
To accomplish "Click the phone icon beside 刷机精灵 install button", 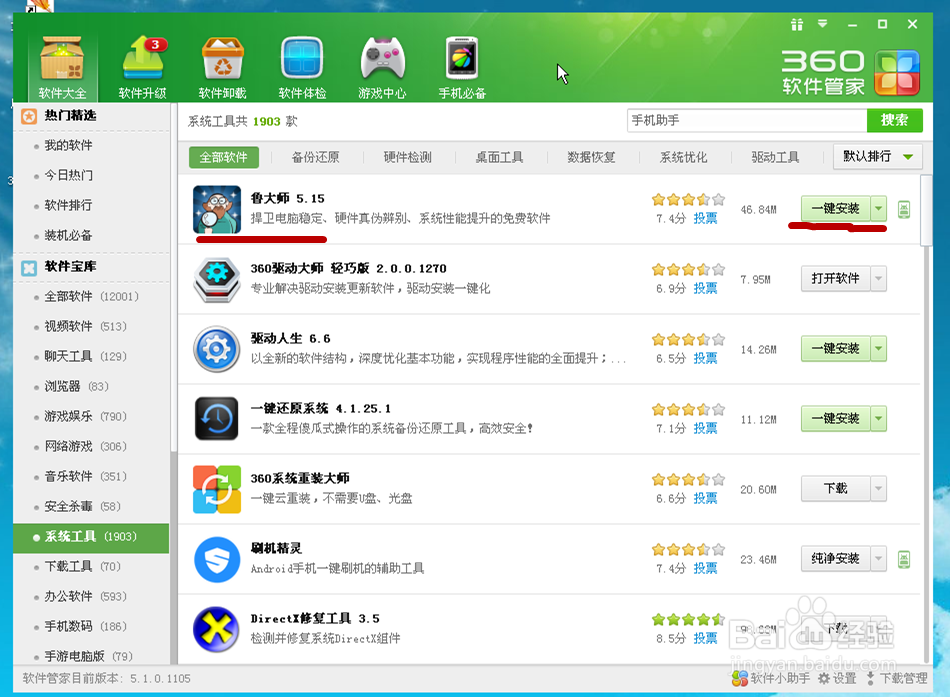I will tap(903, 559).
